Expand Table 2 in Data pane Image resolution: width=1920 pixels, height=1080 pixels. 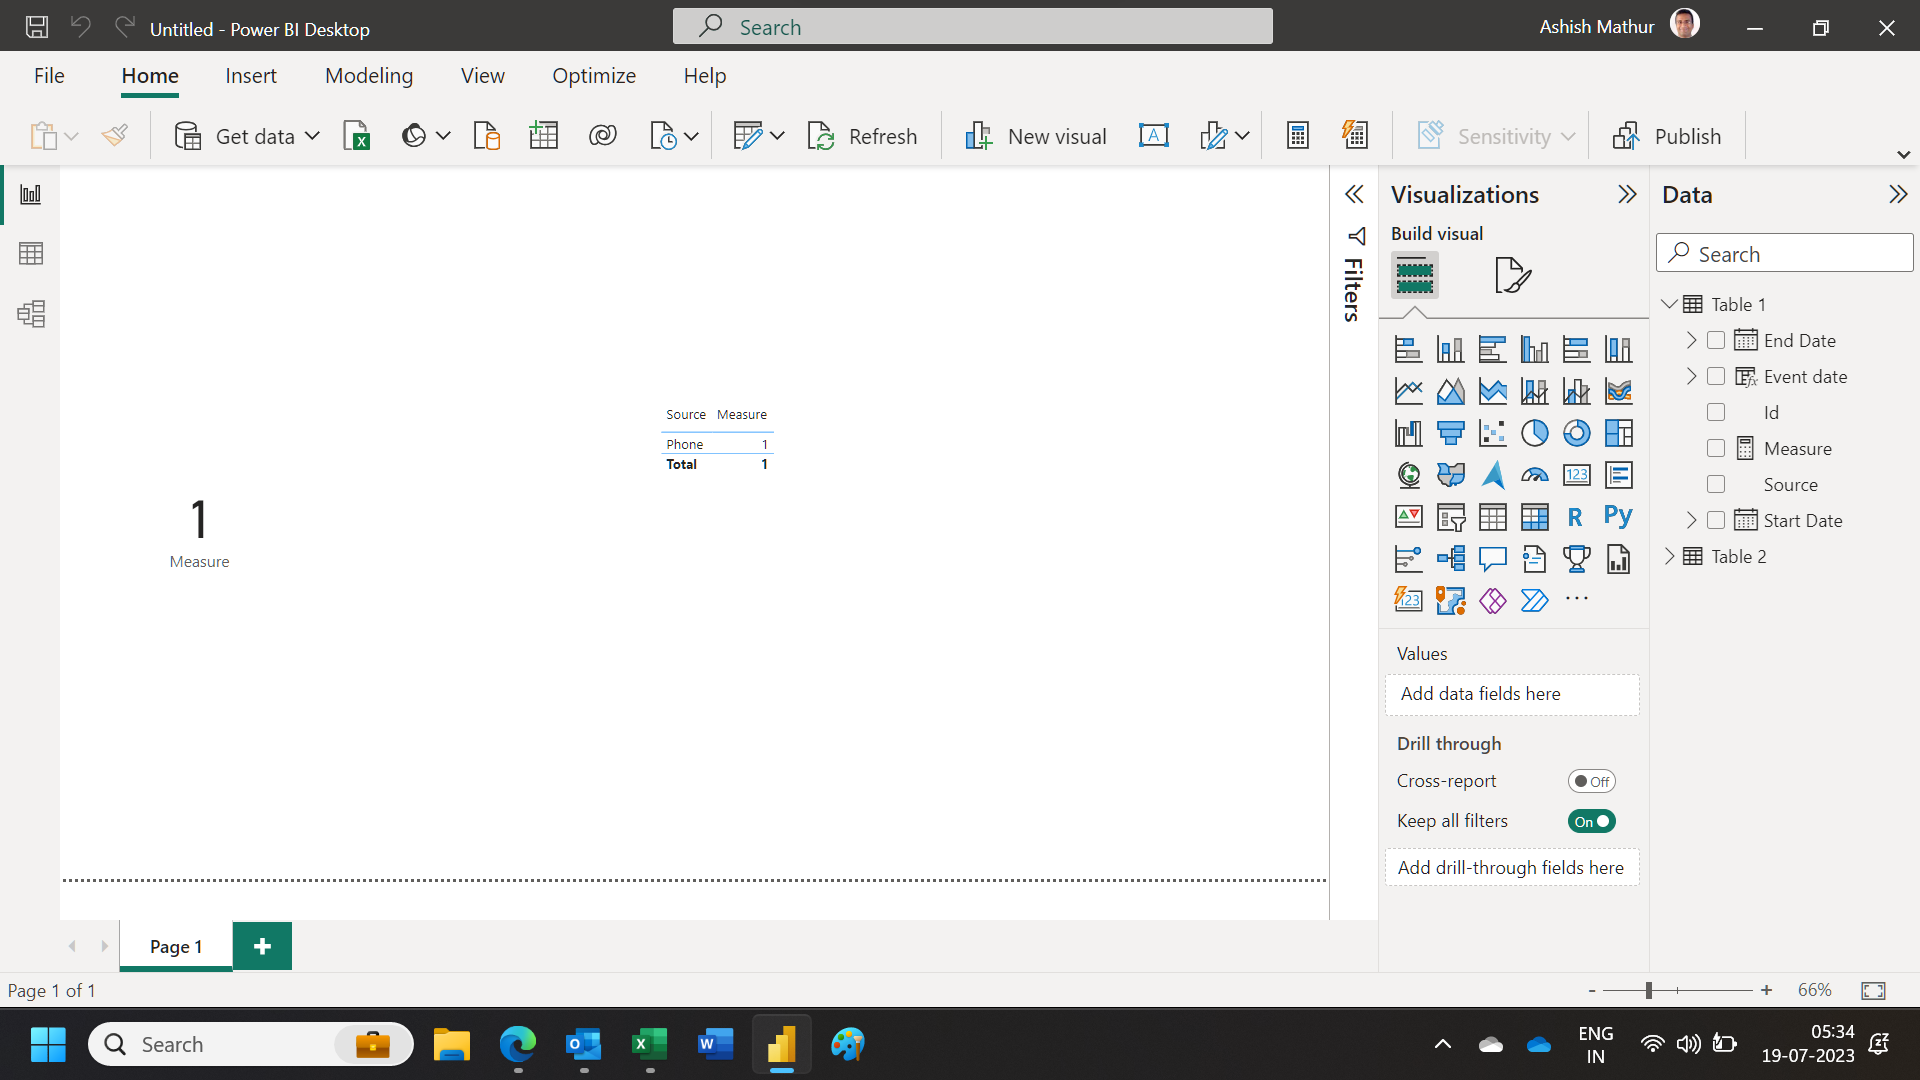[1669, 556]
